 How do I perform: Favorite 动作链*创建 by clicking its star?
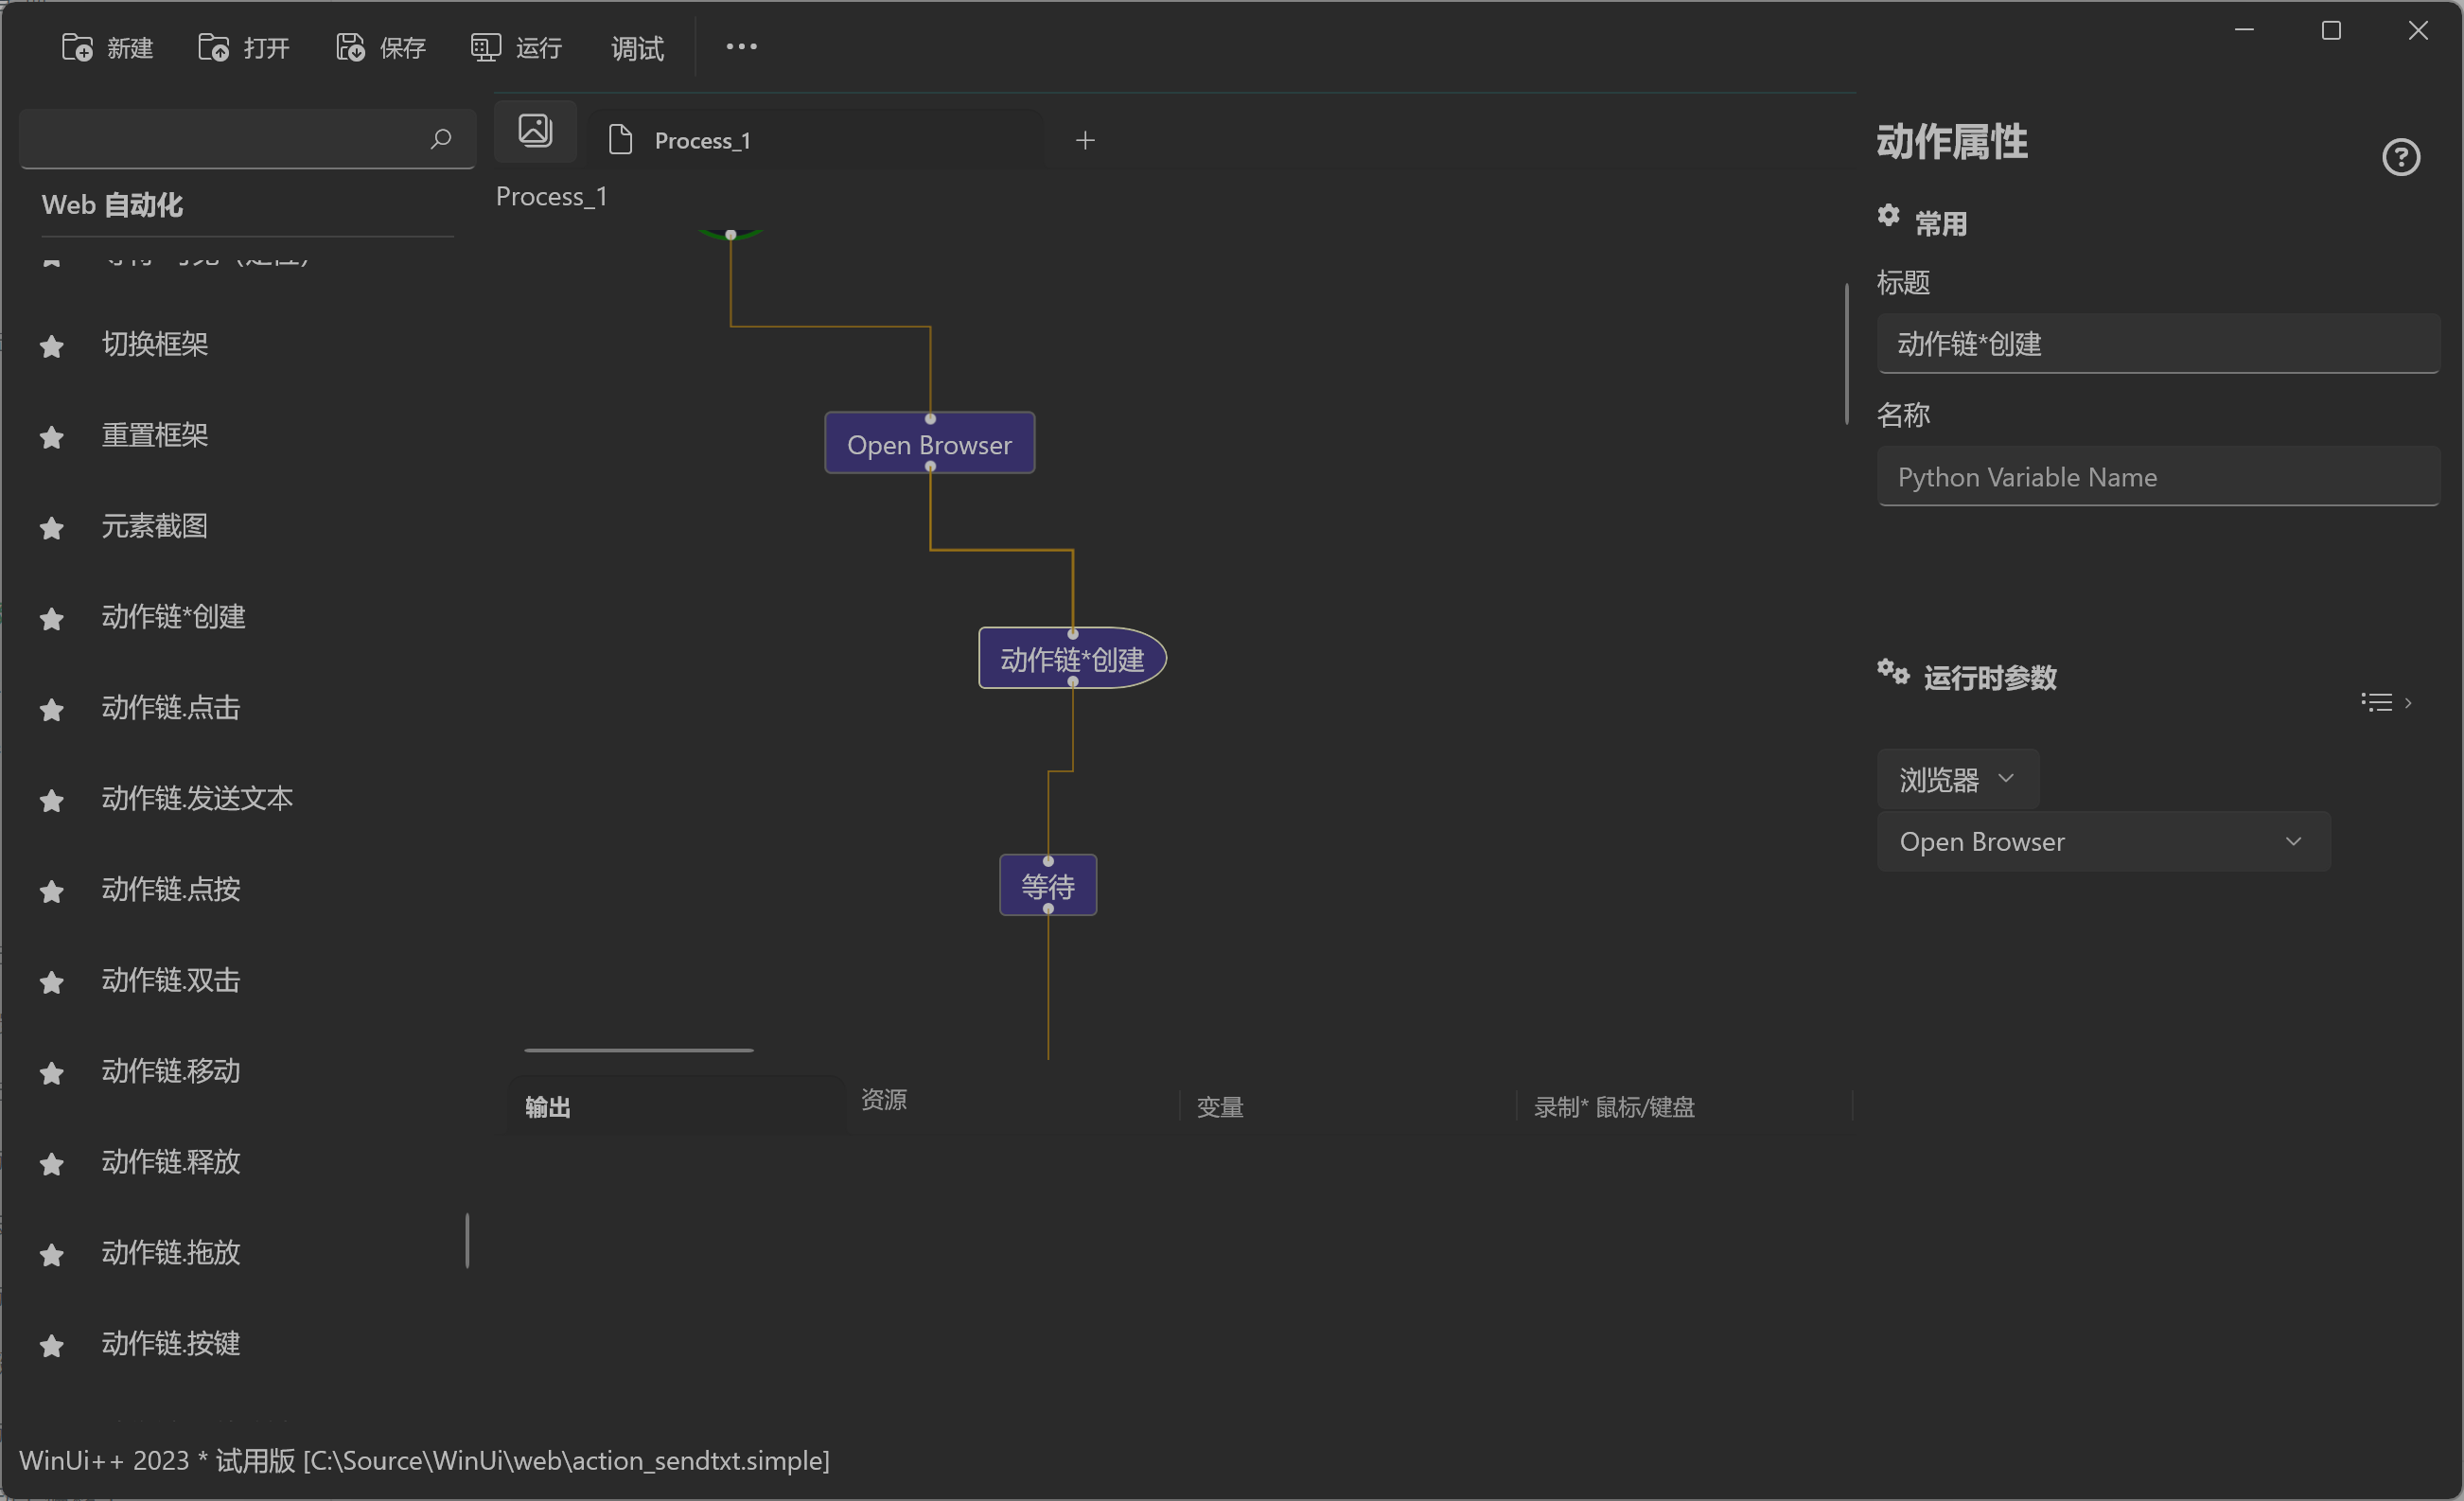(x=51, y=619)
